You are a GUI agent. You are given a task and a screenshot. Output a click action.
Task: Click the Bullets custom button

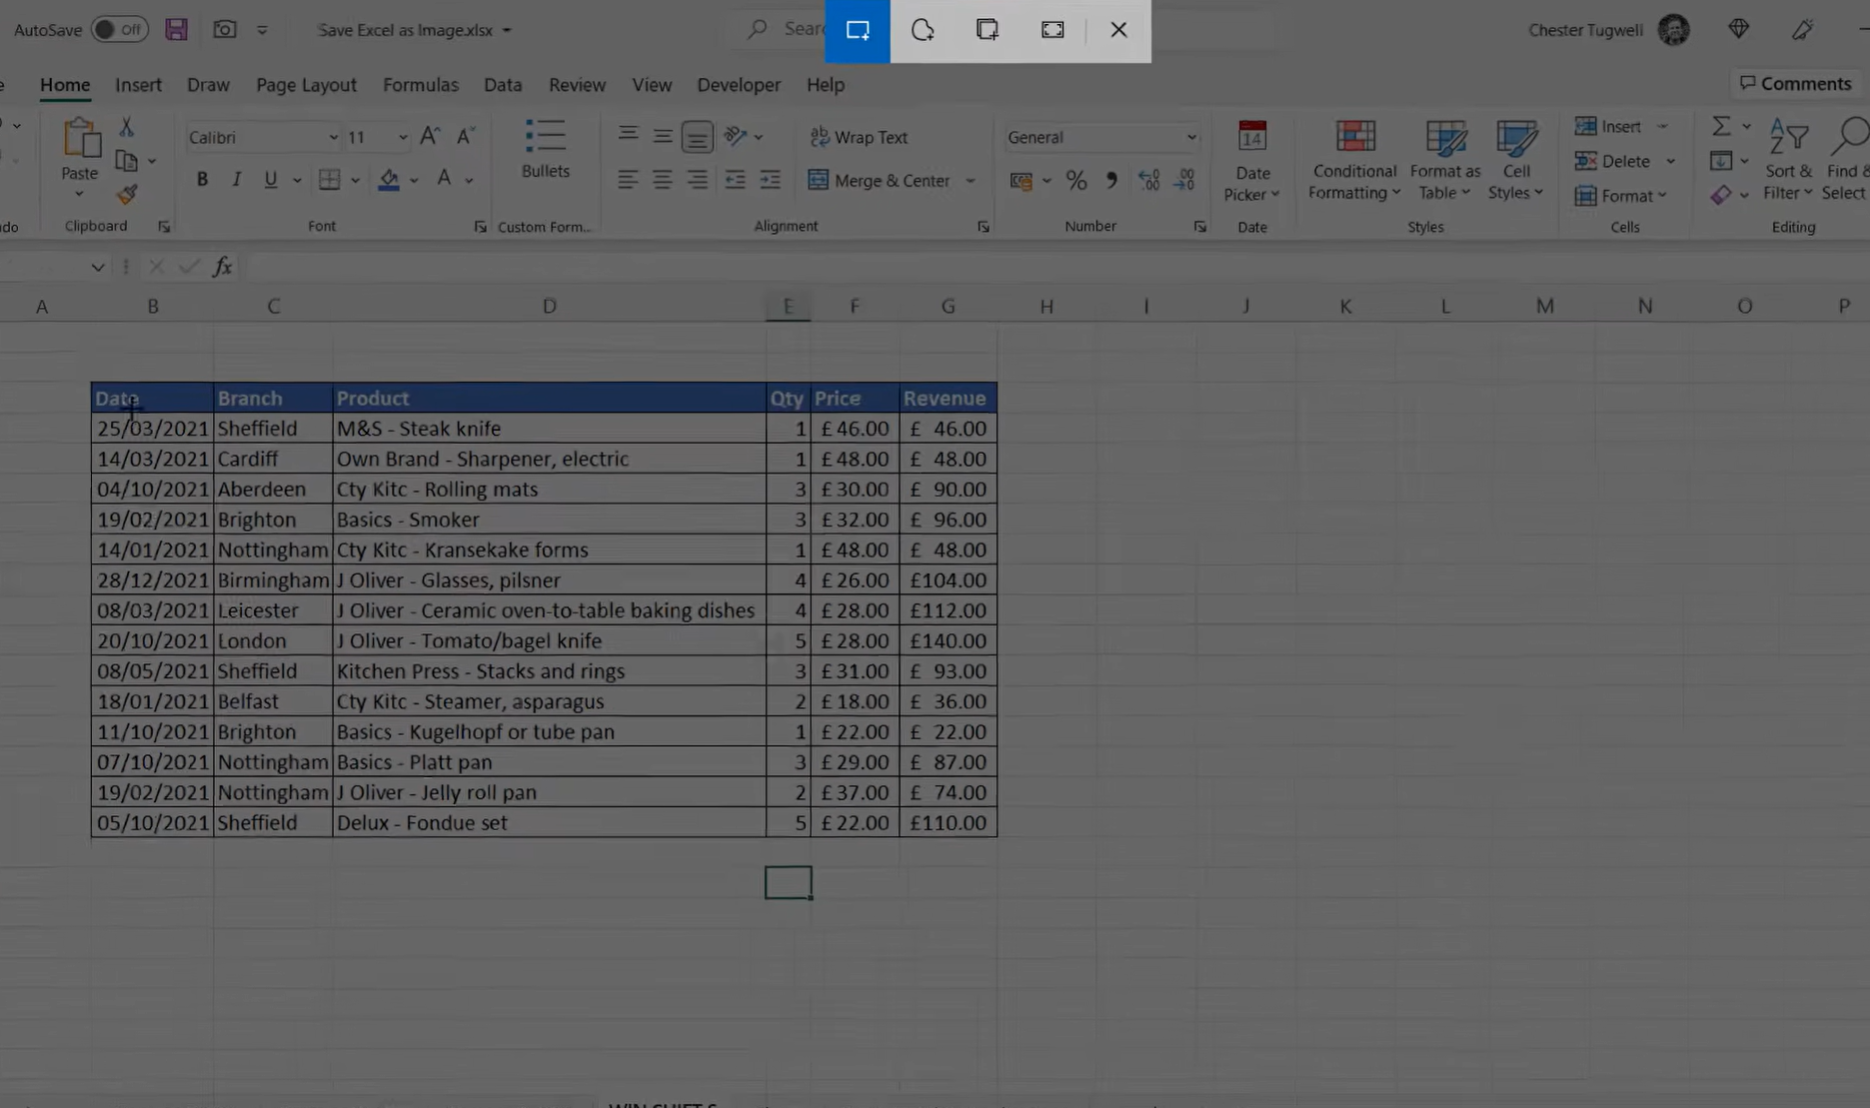tap(545, 149)
